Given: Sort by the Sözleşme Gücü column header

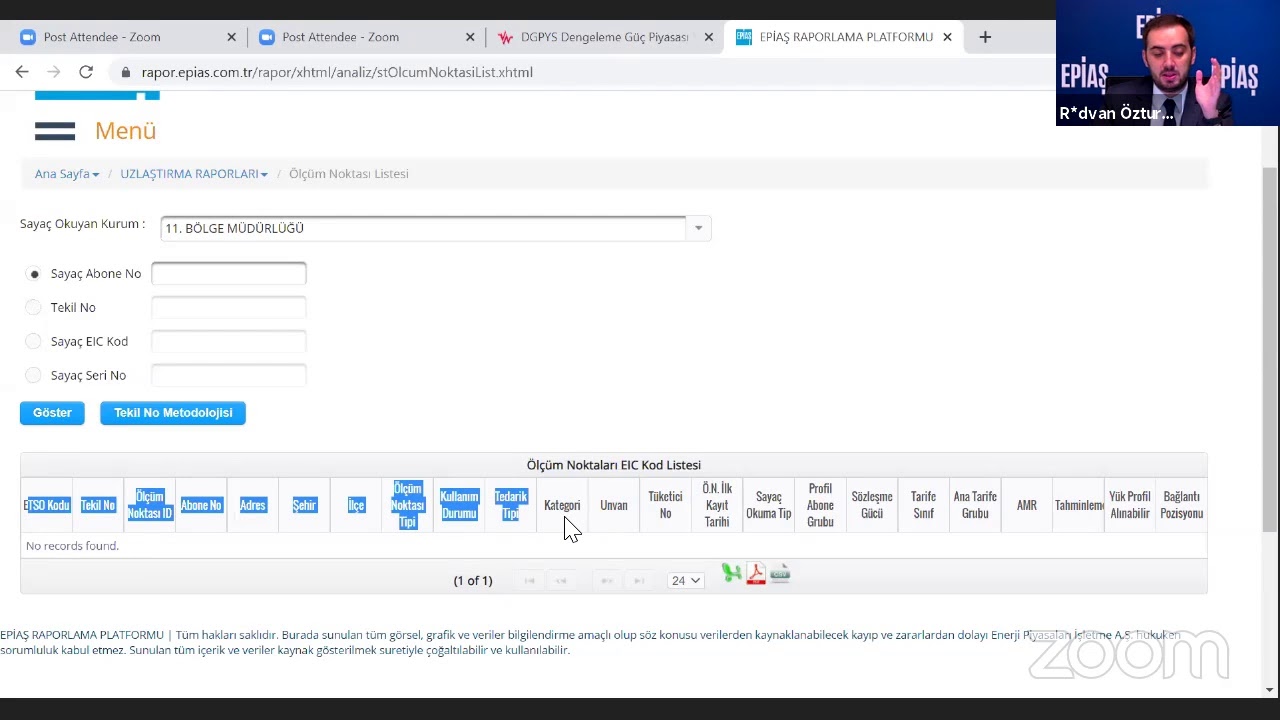Looking at the screenshot, I should (872, 505).
